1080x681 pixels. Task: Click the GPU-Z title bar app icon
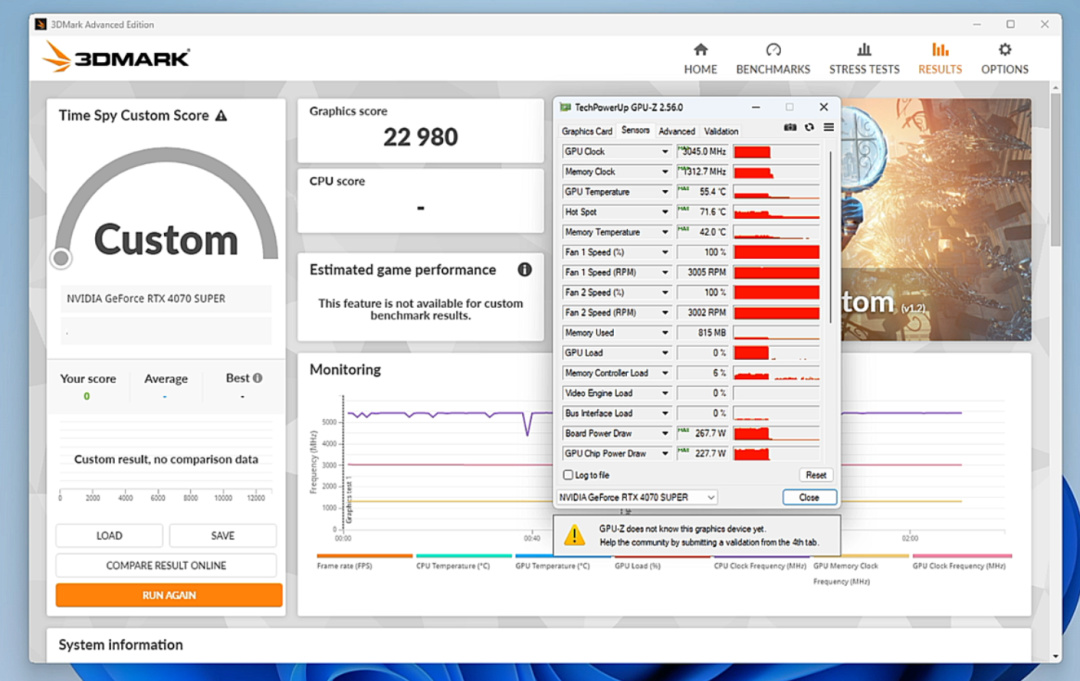565,107
